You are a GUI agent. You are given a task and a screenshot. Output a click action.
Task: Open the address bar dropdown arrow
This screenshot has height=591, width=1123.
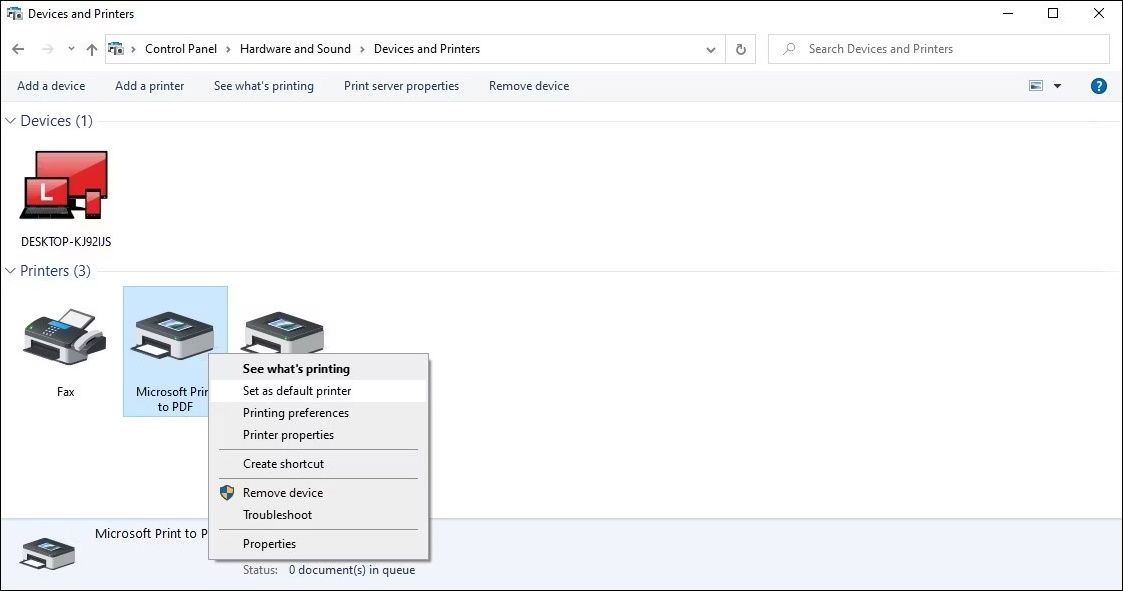(710, 48)
